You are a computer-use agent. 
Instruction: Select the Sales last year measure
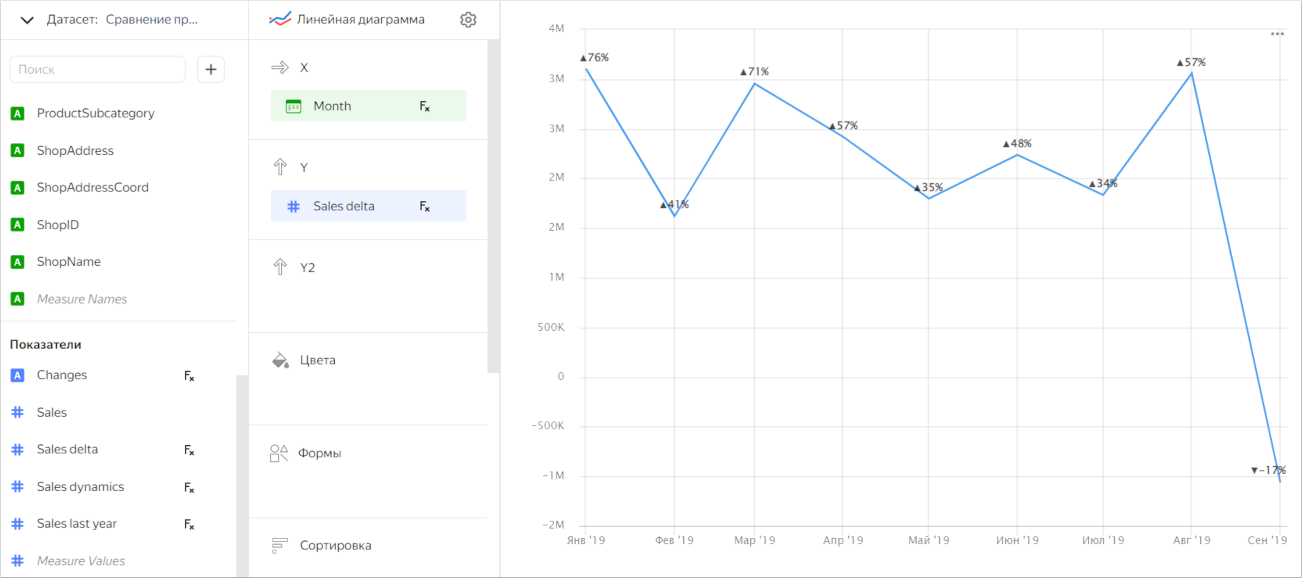click(77, 524)
